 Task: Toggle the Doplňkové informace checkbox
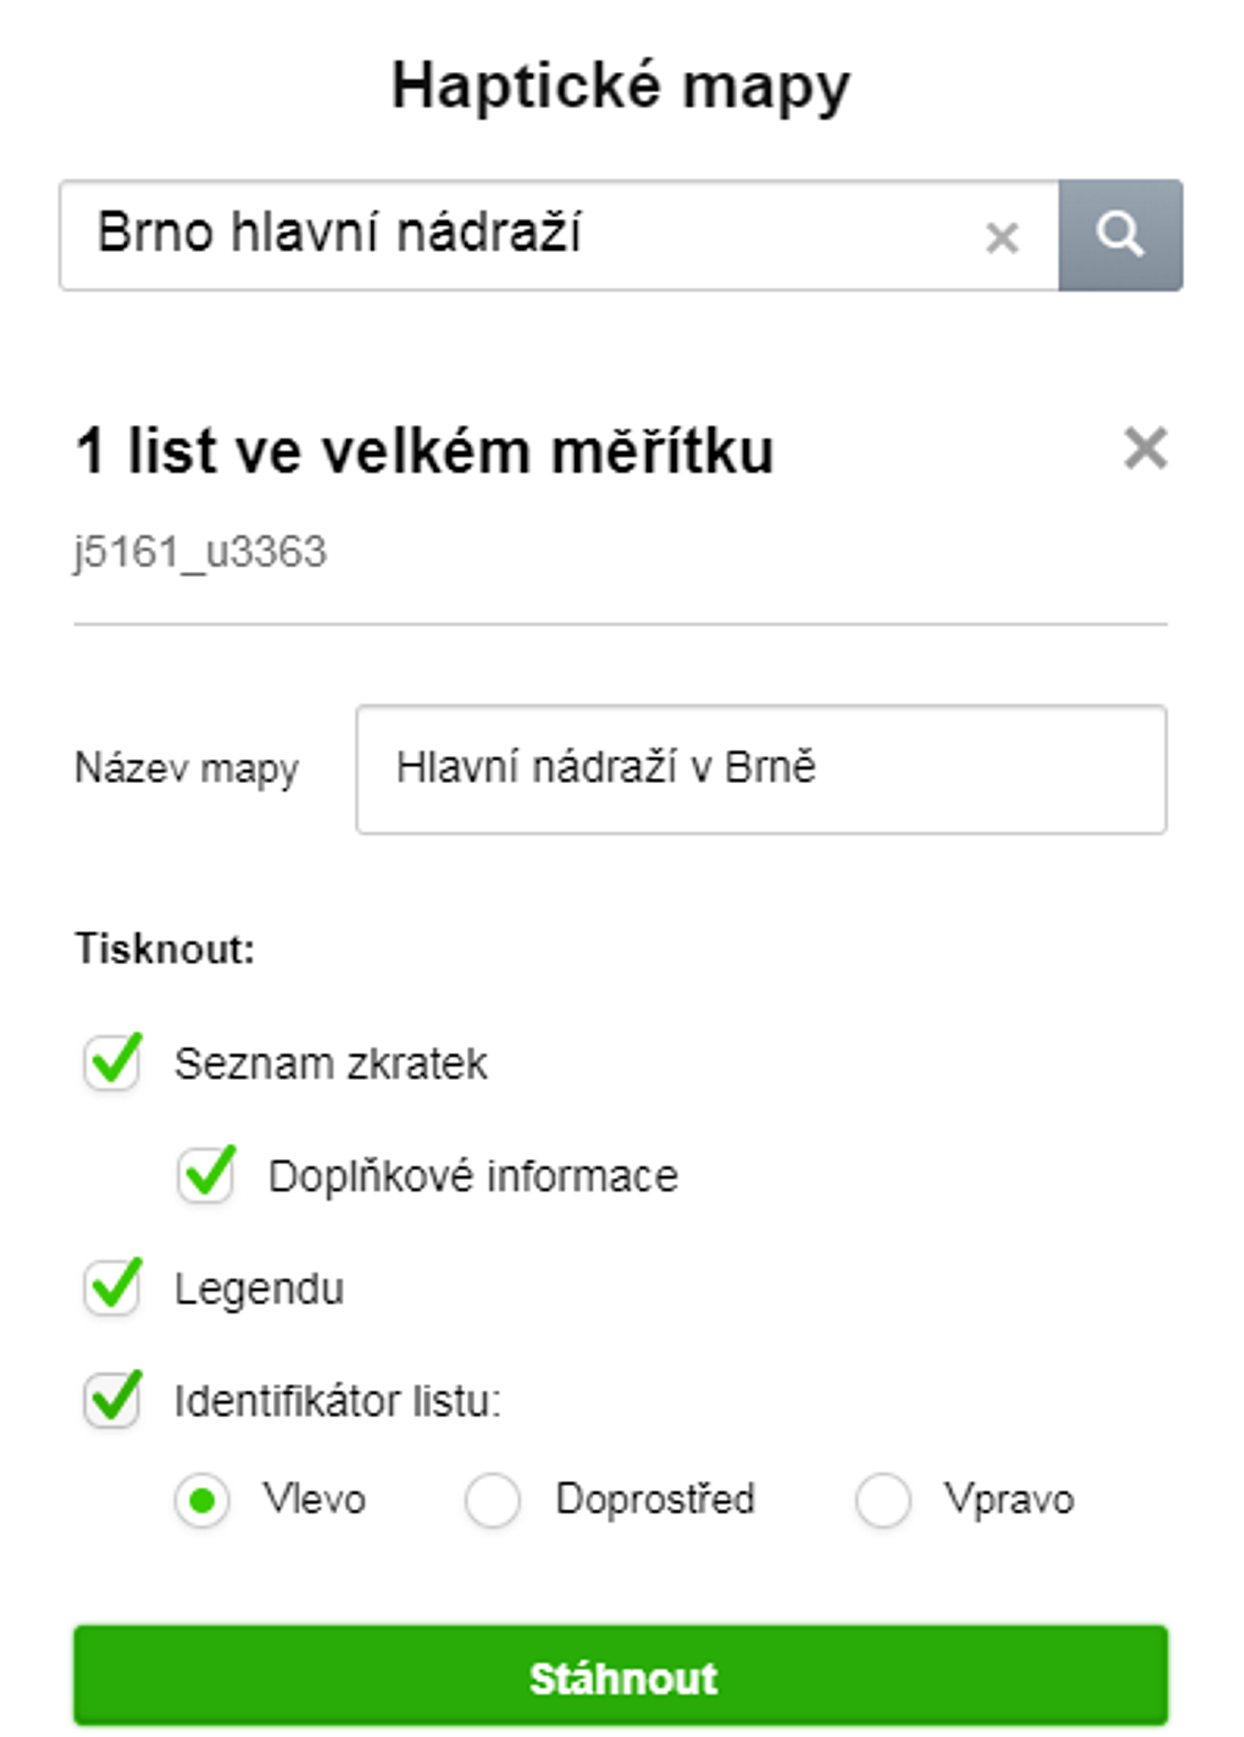206,1174
